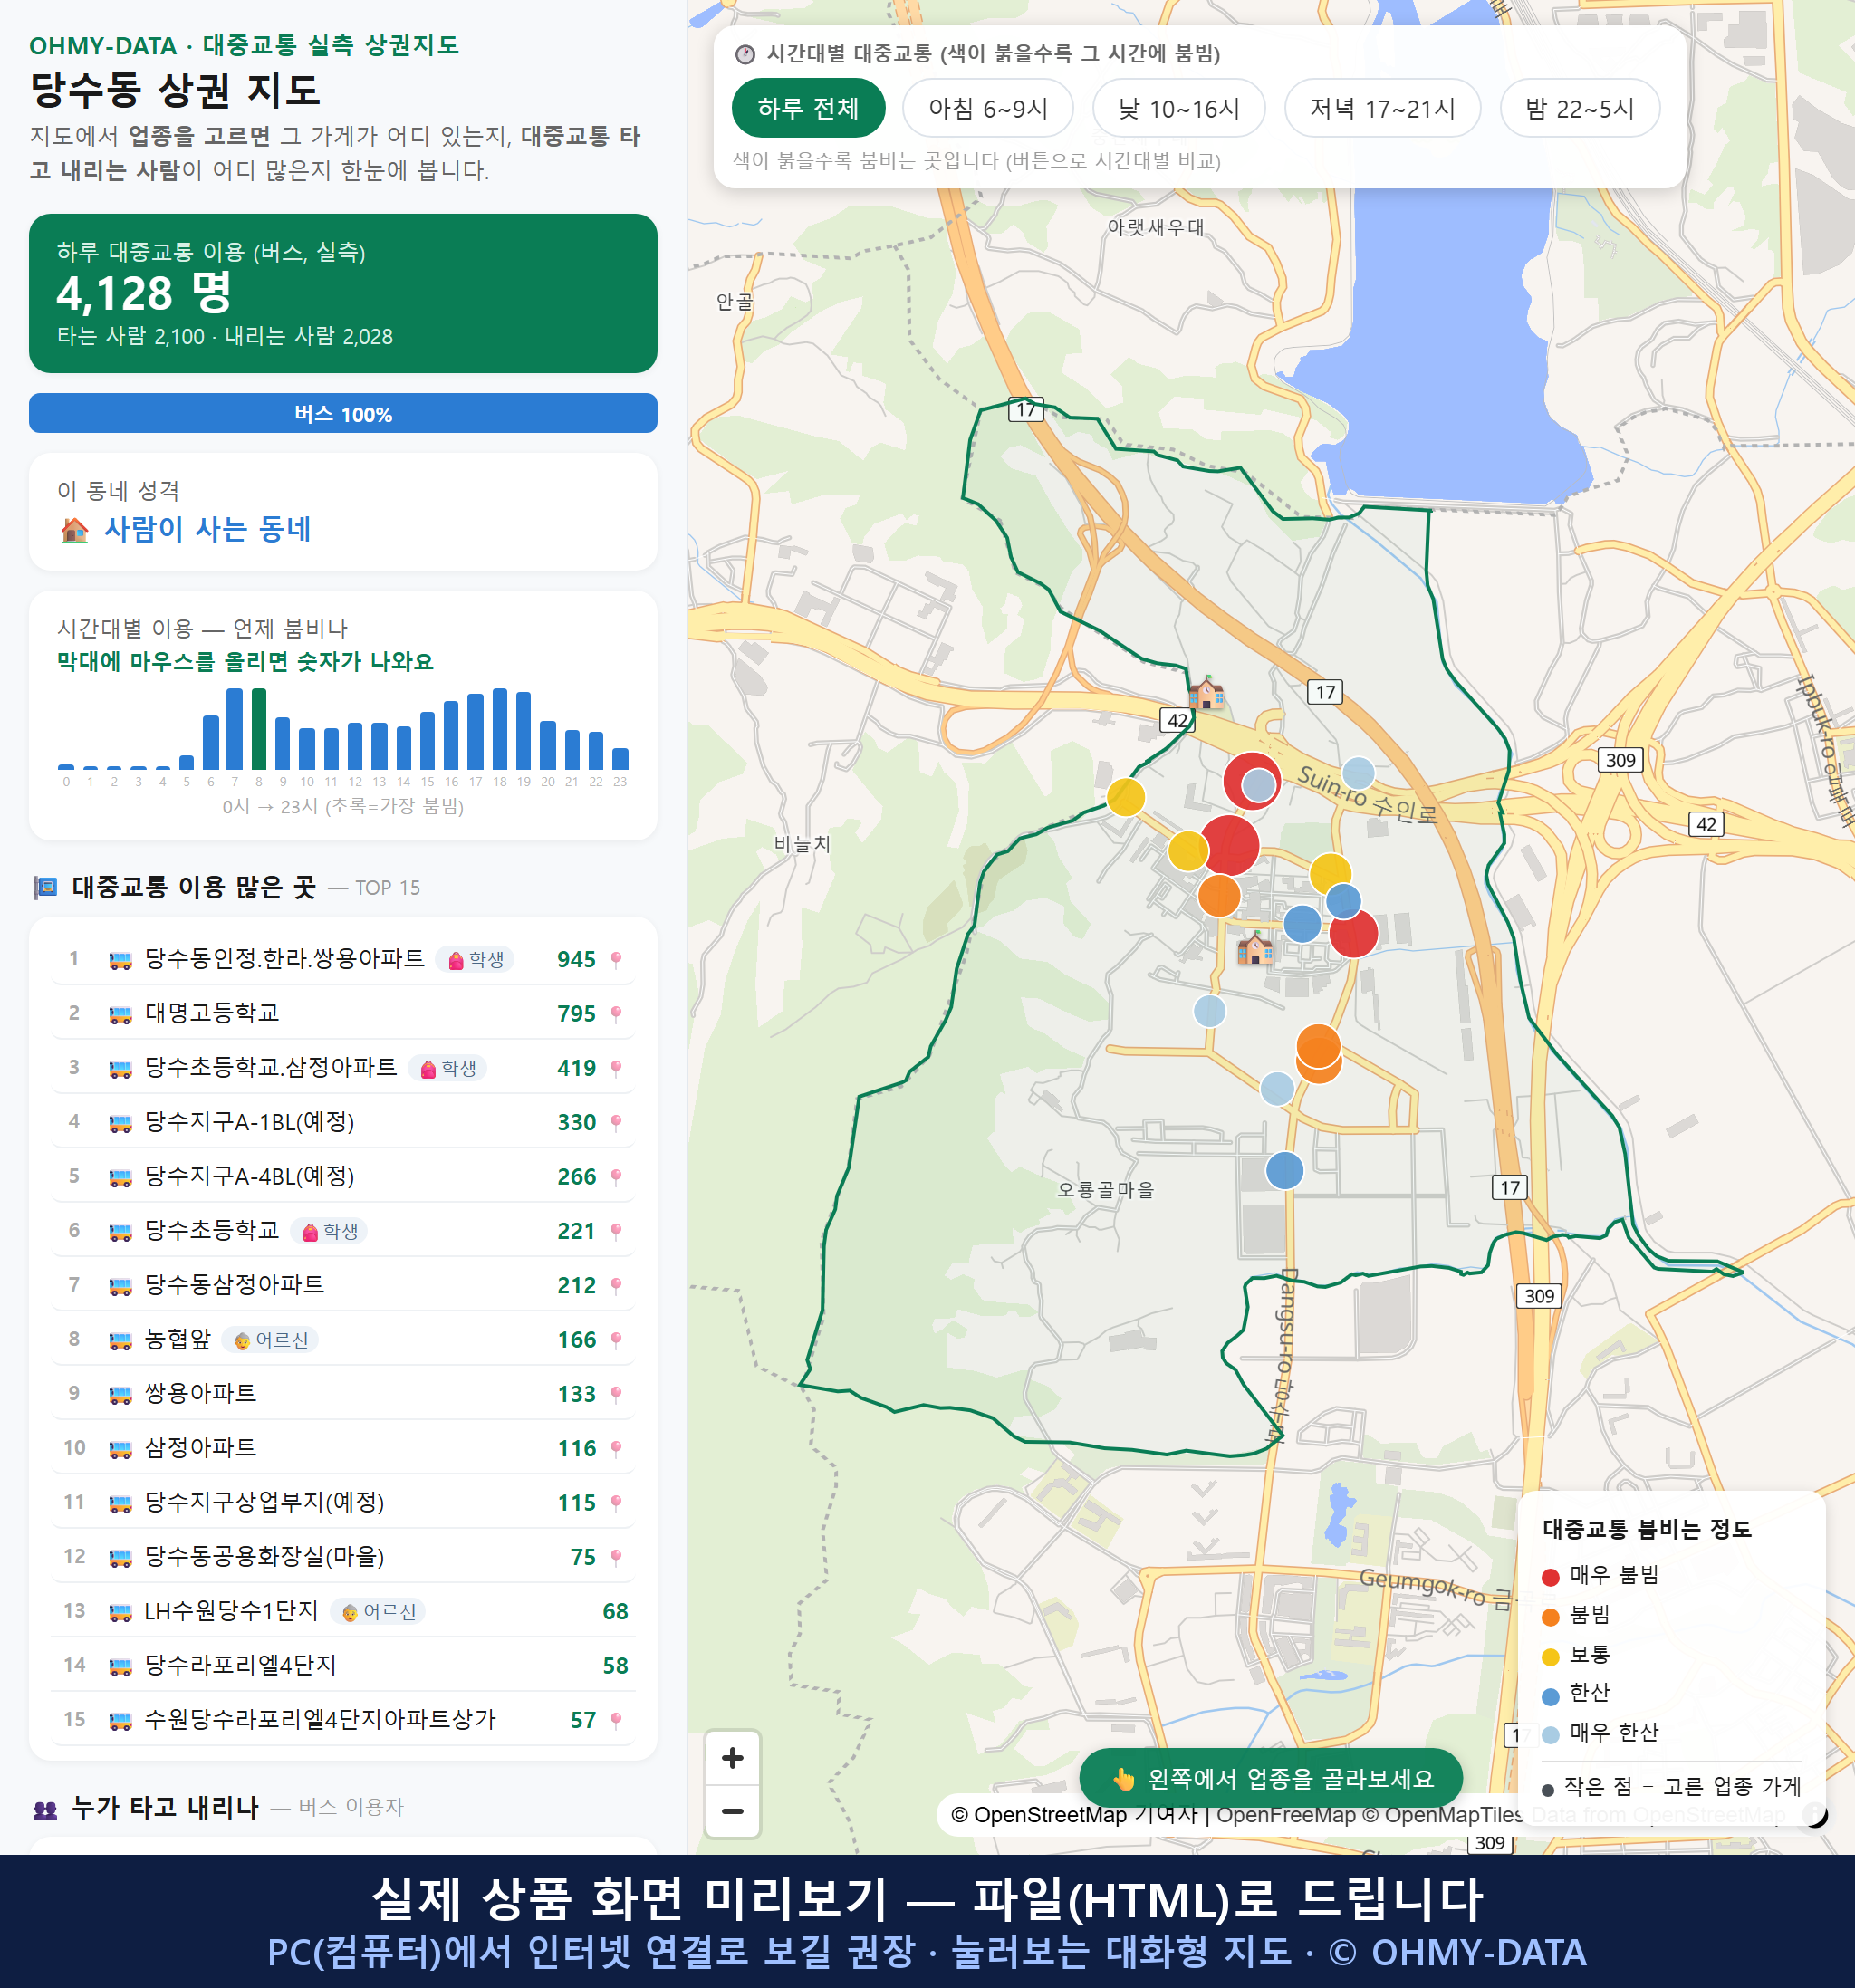Click the green peak bar at hour 8
This screenshot has height=1988, width=1855.
[259, 729]
